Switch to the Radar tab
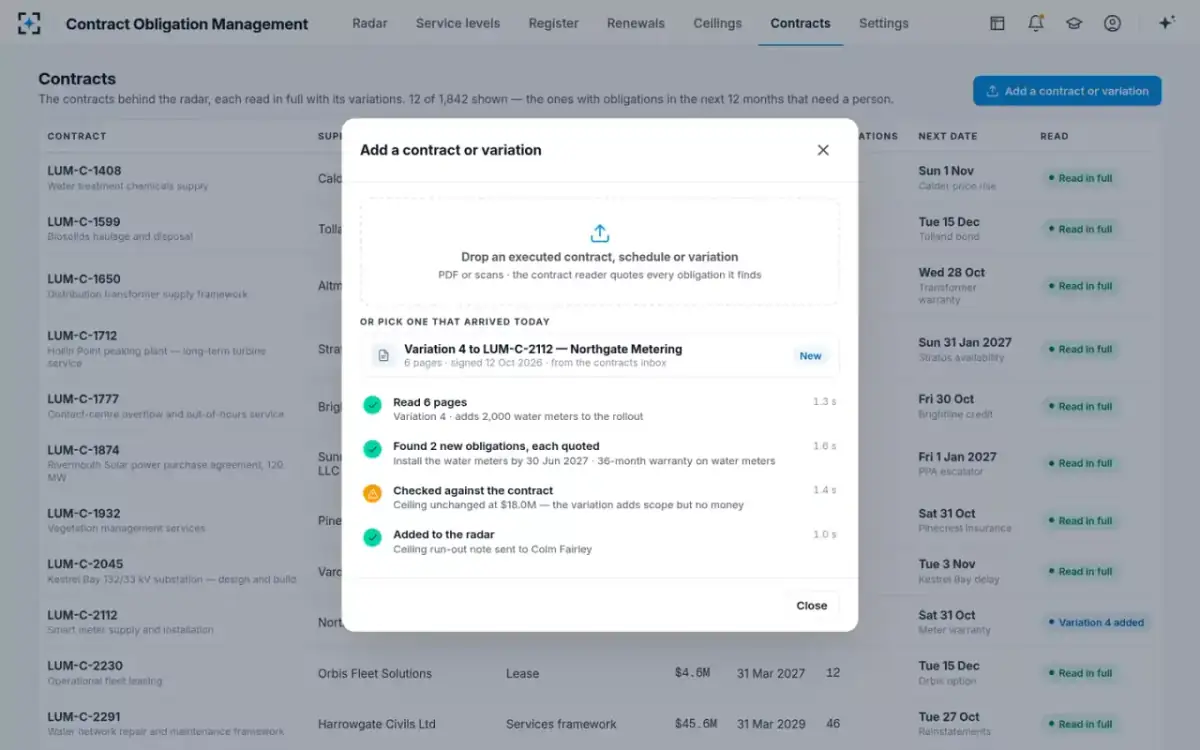The image size is (1200, 750). point(370,23)
